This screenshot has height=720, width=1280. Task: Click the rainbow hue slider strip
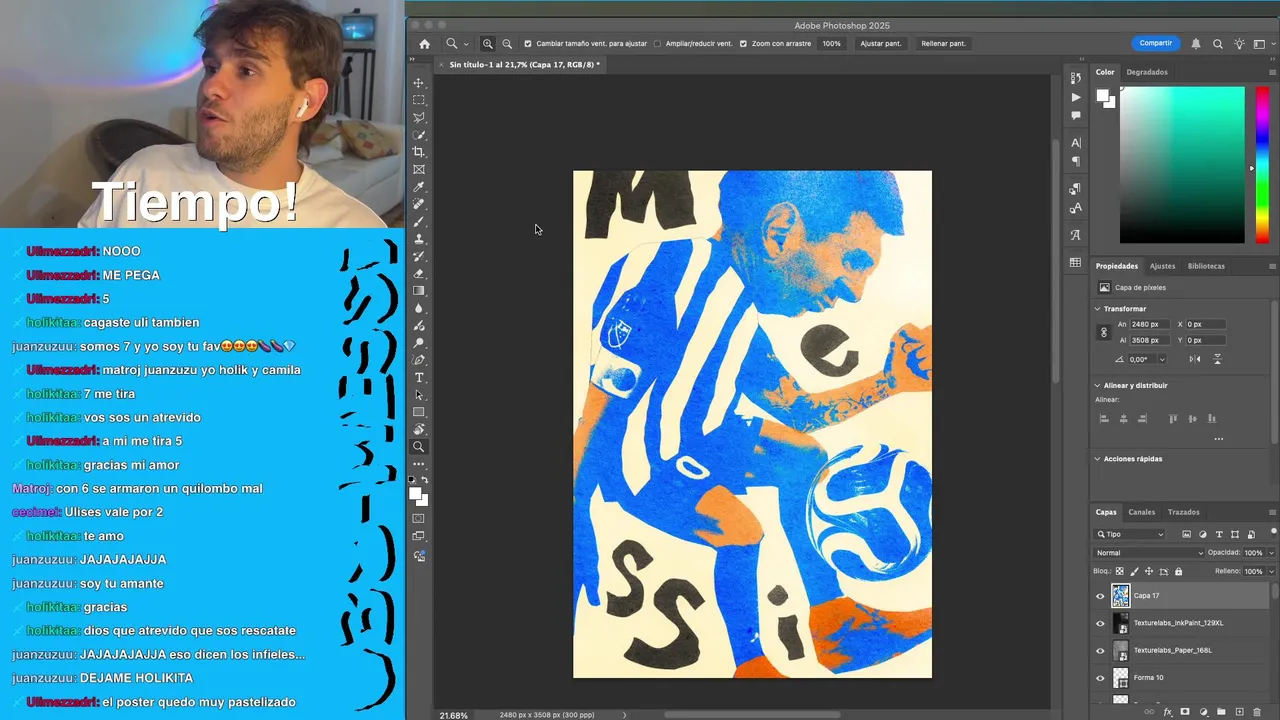point(1262,165)
